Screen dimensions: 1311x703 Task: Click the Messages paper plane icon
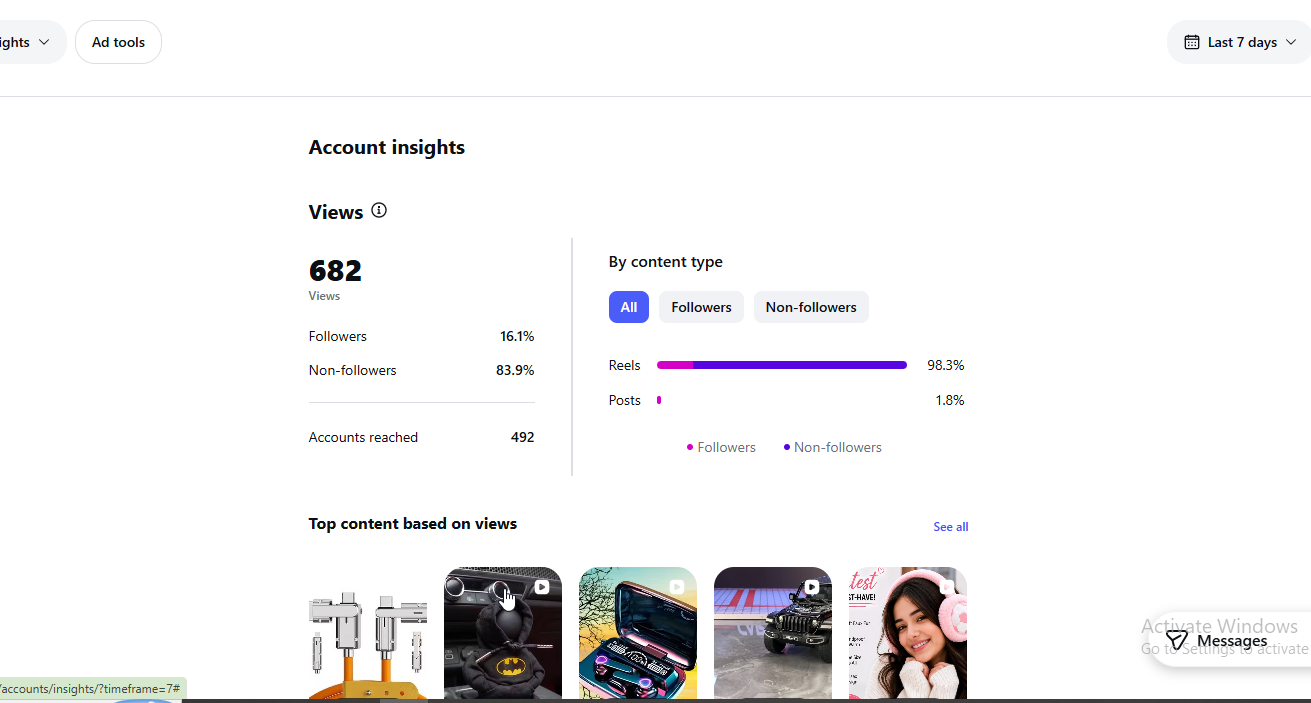(1177, 641)
